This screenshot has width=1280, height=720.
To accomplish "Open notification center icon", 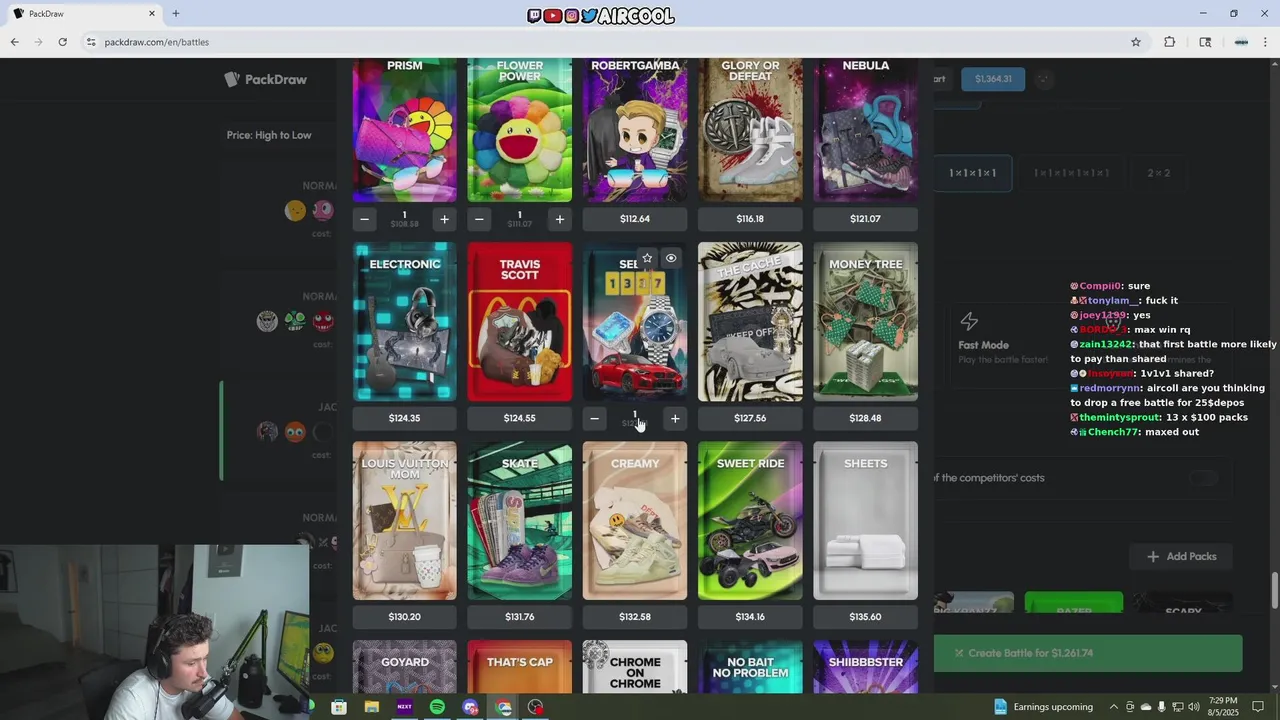I will tap(1258, 707).
